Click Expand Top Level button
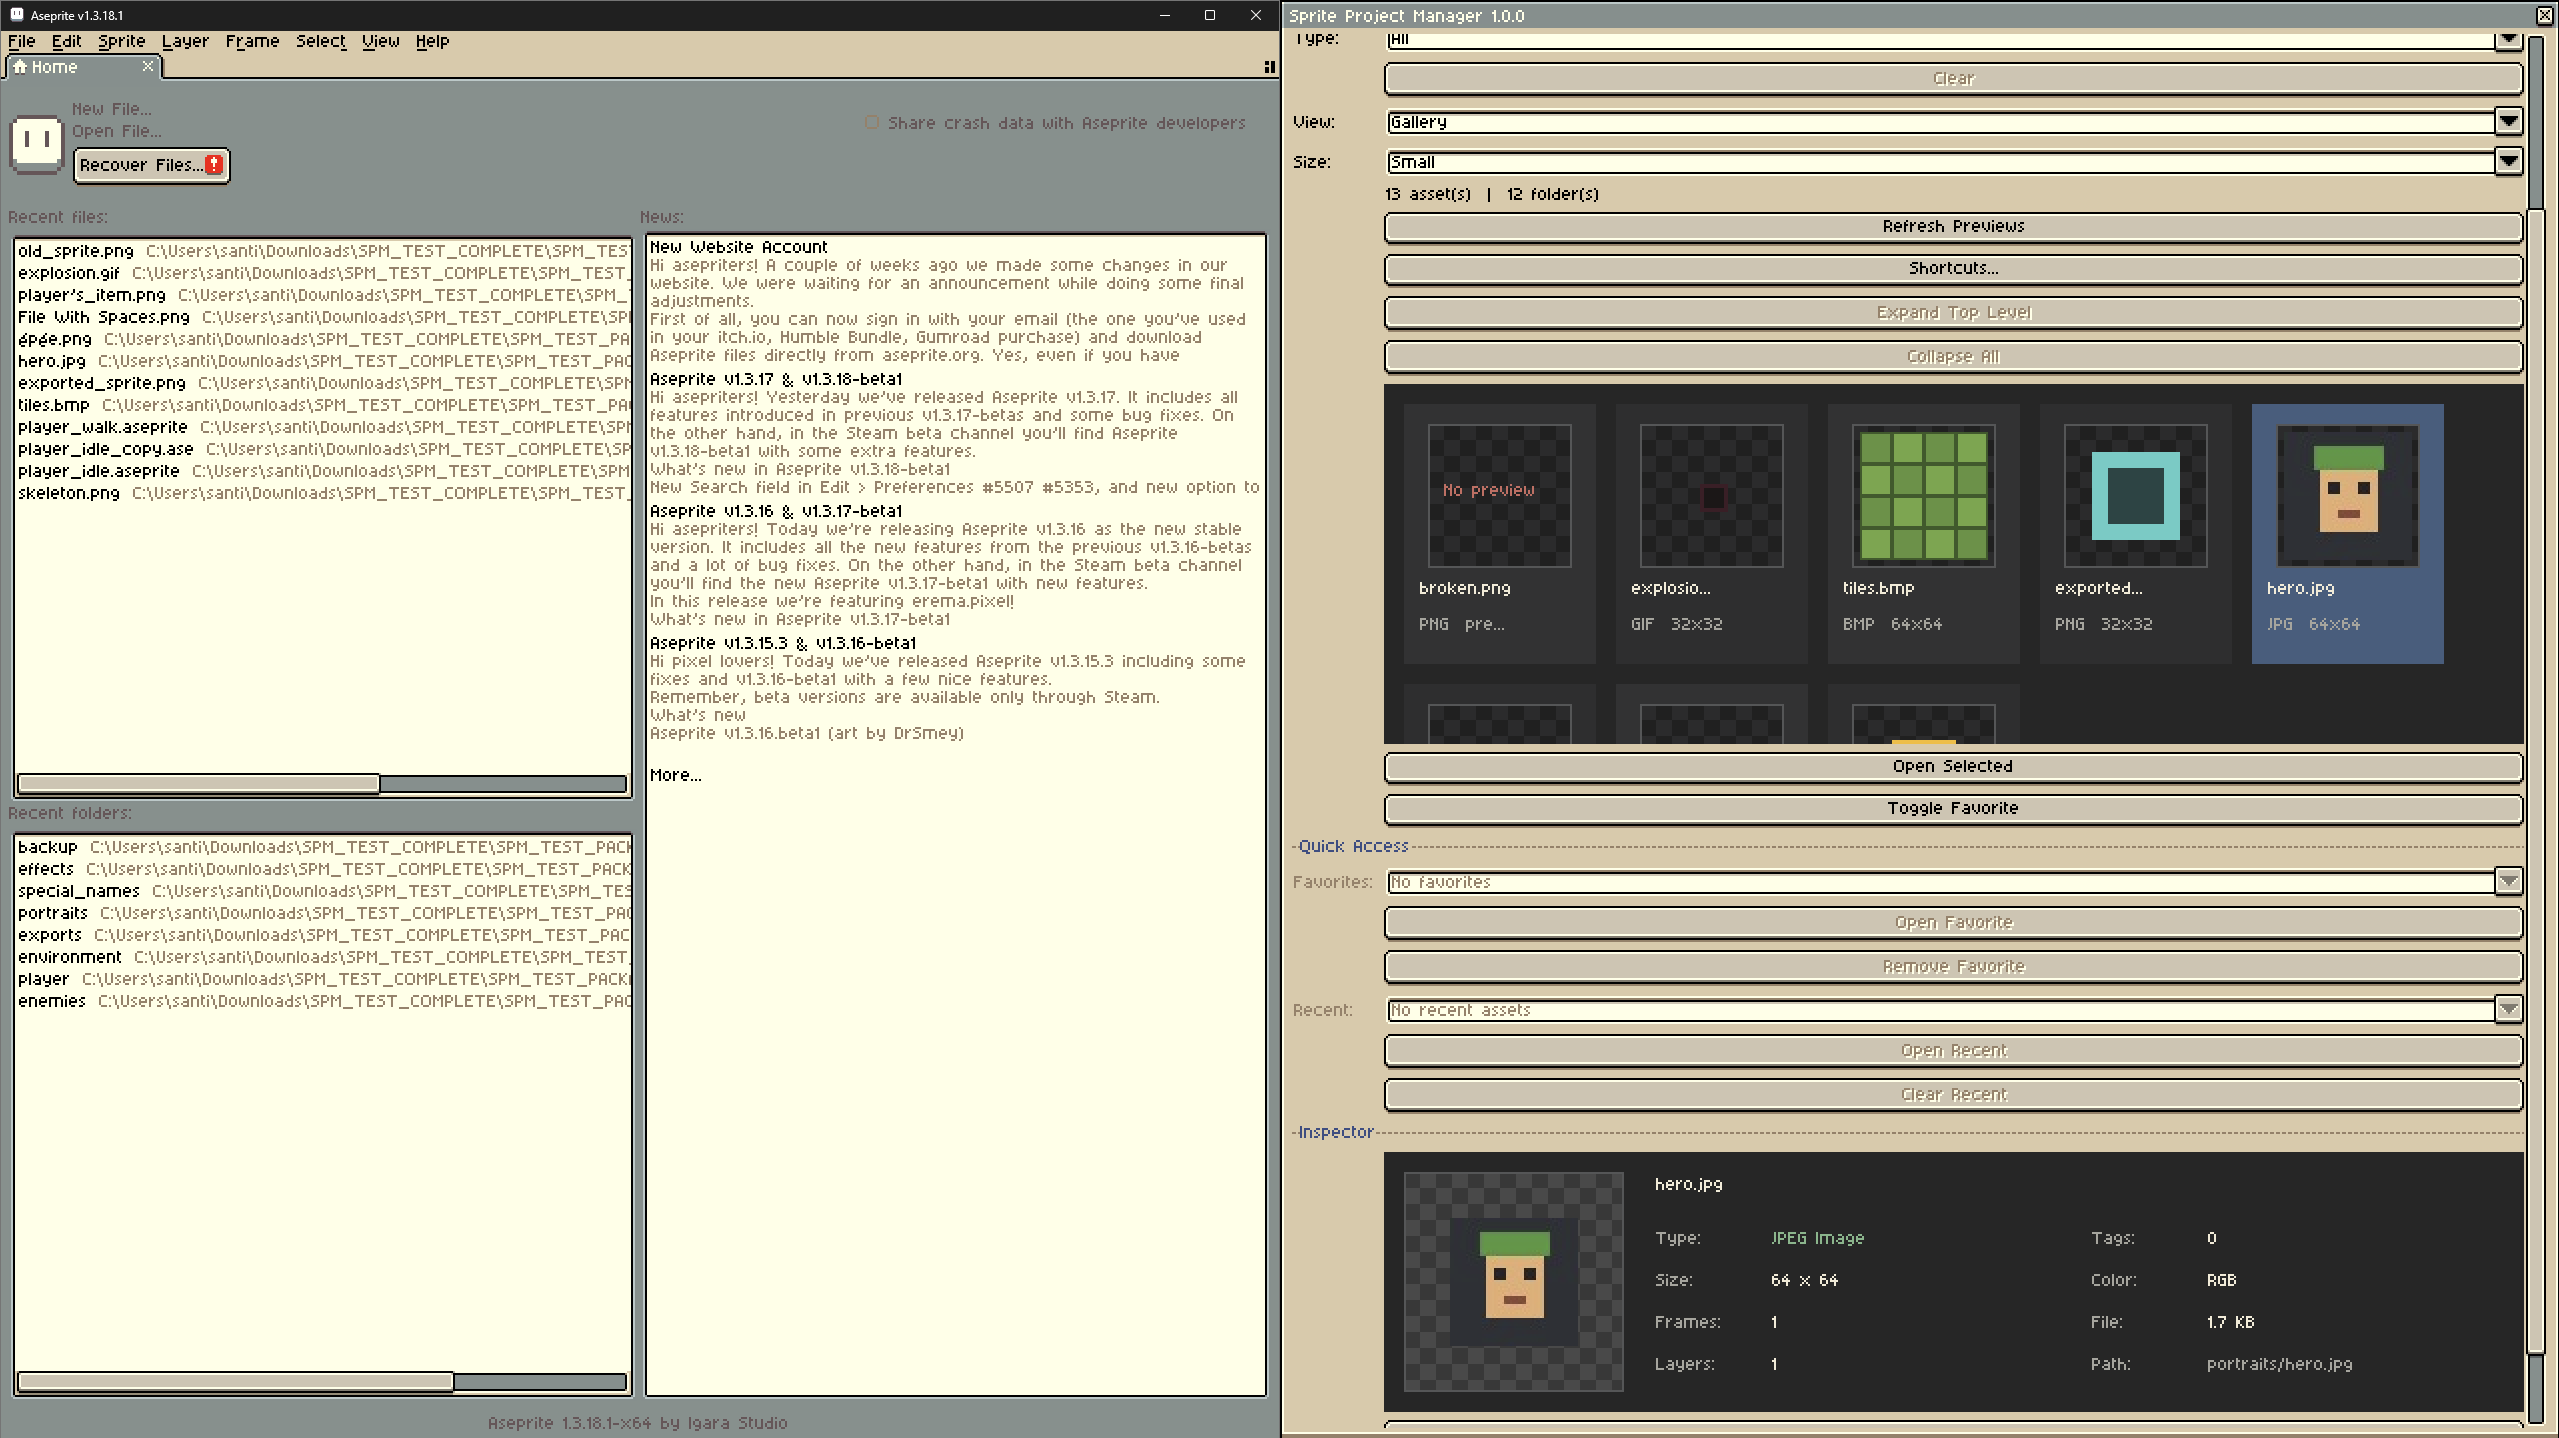The width and height of the screenshot is (2559, 1438). pyautogui.click(x=1954, y=312)
